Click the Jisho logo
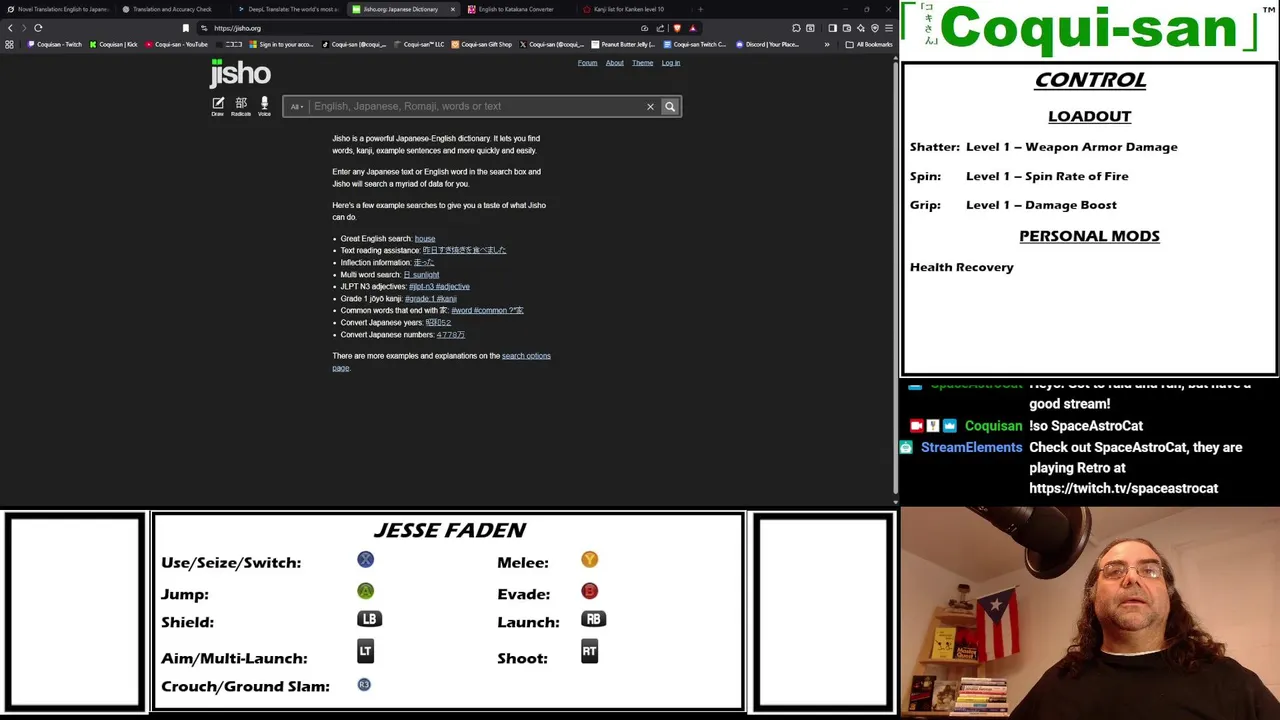 [x=240, y=73]
